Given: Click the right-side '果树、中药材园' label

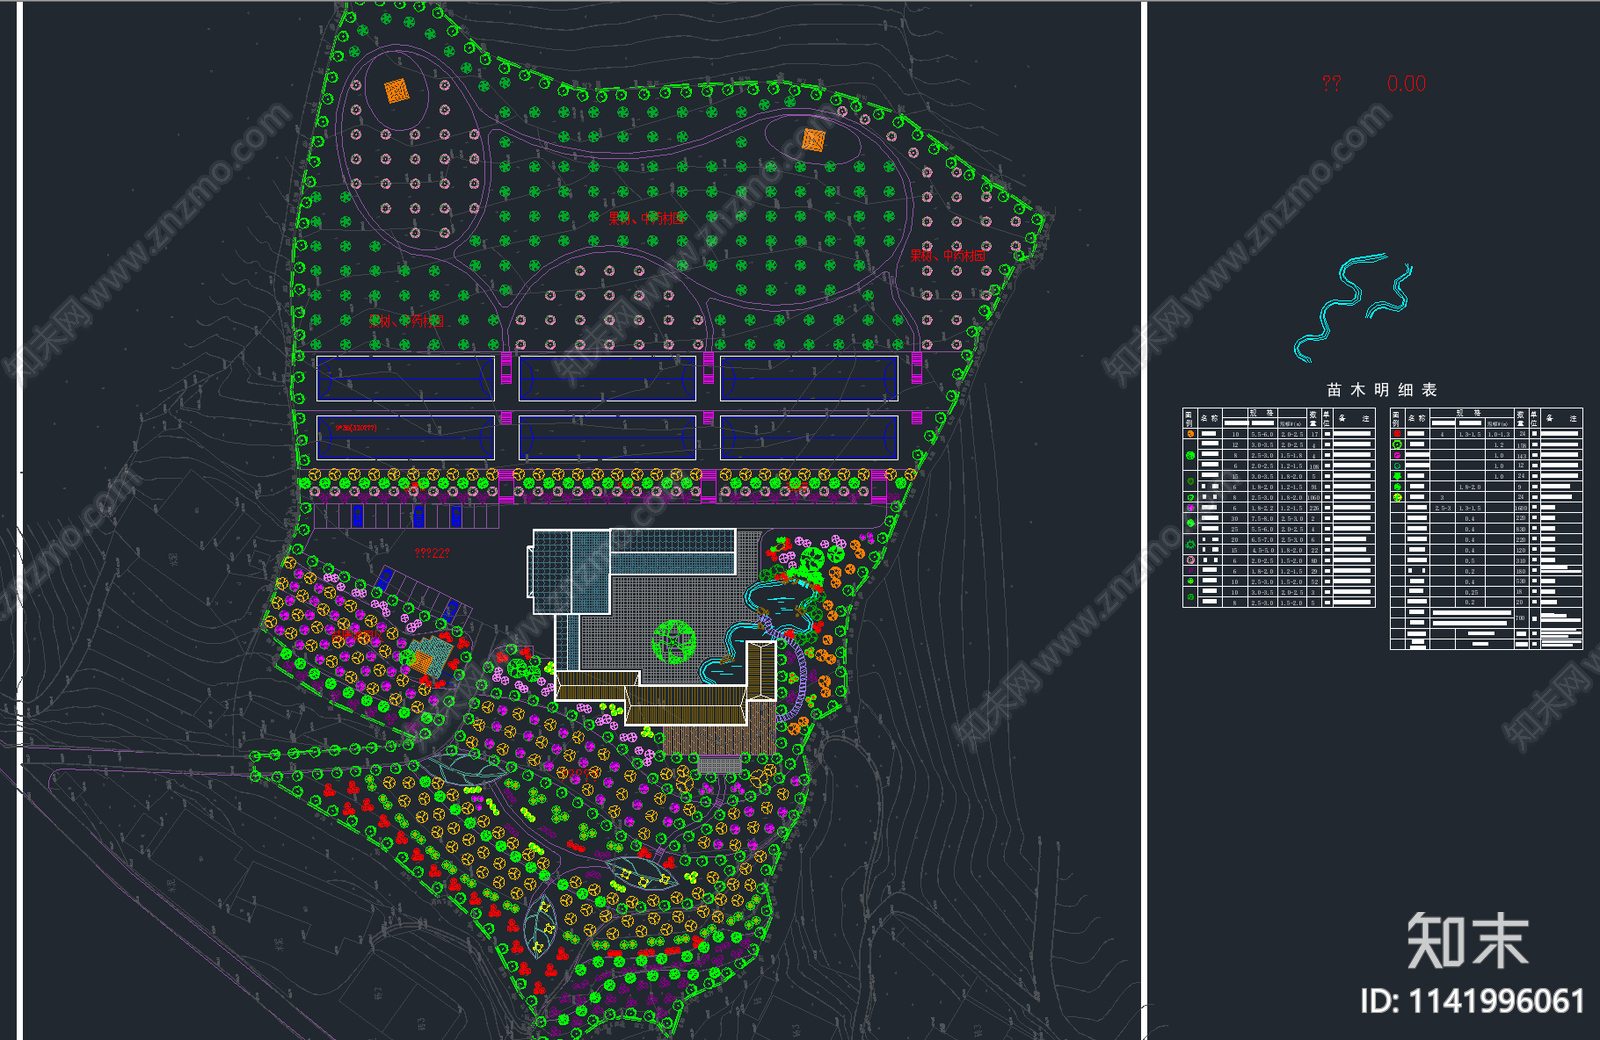Looking at the screenshot, I should 947,256.
